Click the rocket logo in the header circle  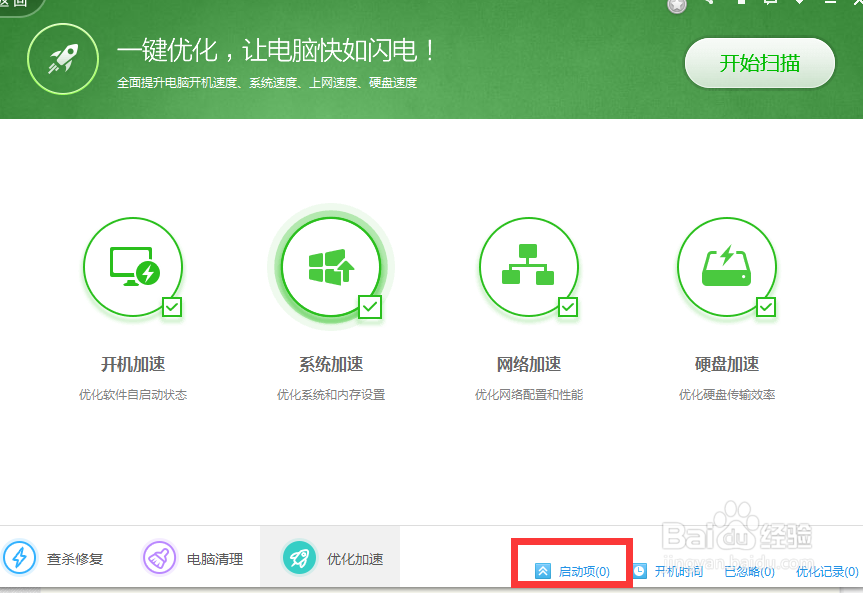pos(62,59)
